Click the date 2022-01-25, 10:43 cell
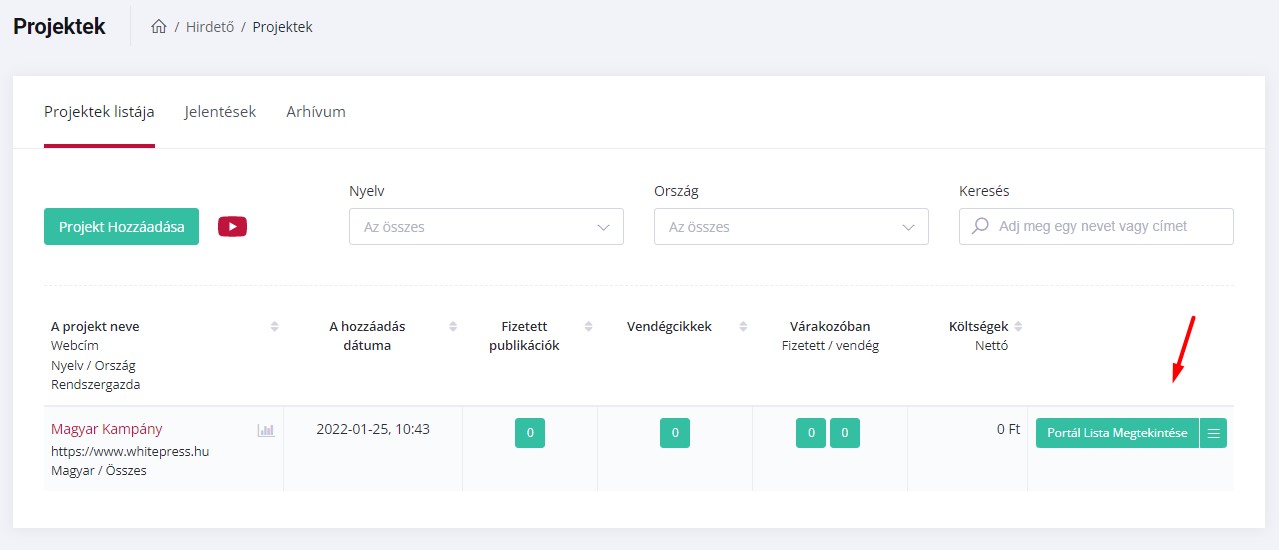Screen dimensions: 1279x550 (373, 429)
